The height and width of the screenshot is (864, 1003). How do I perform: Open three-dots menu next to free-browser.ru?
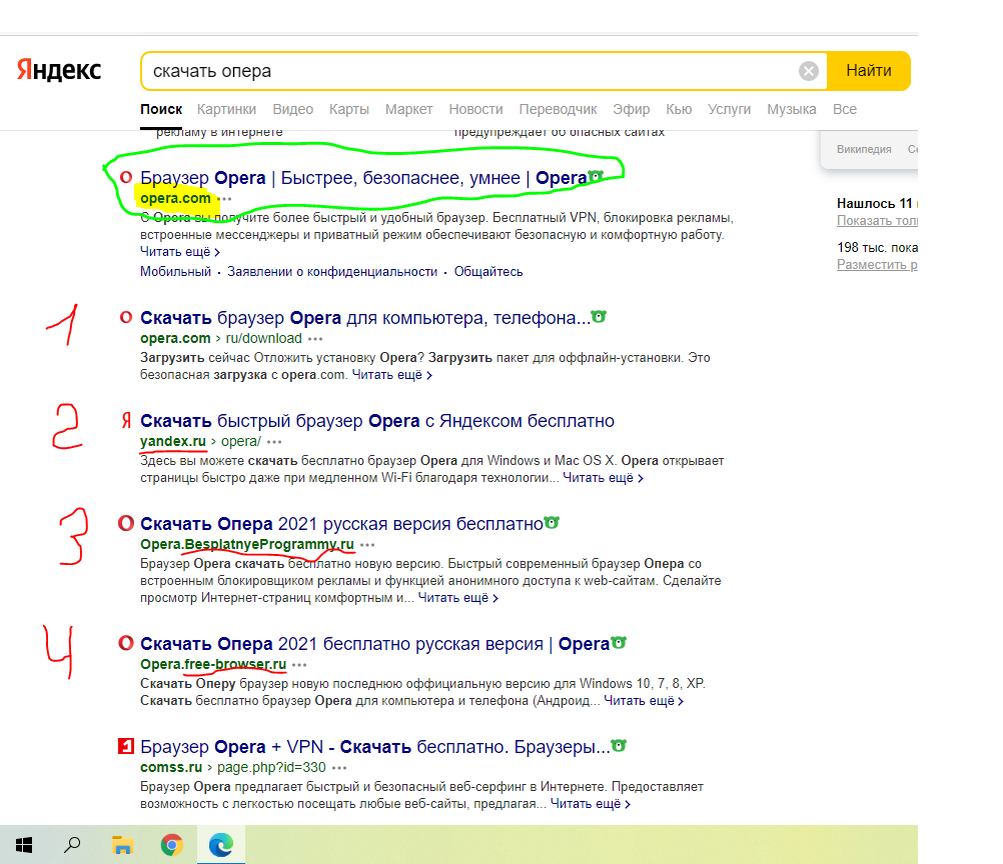click(299, 664)
